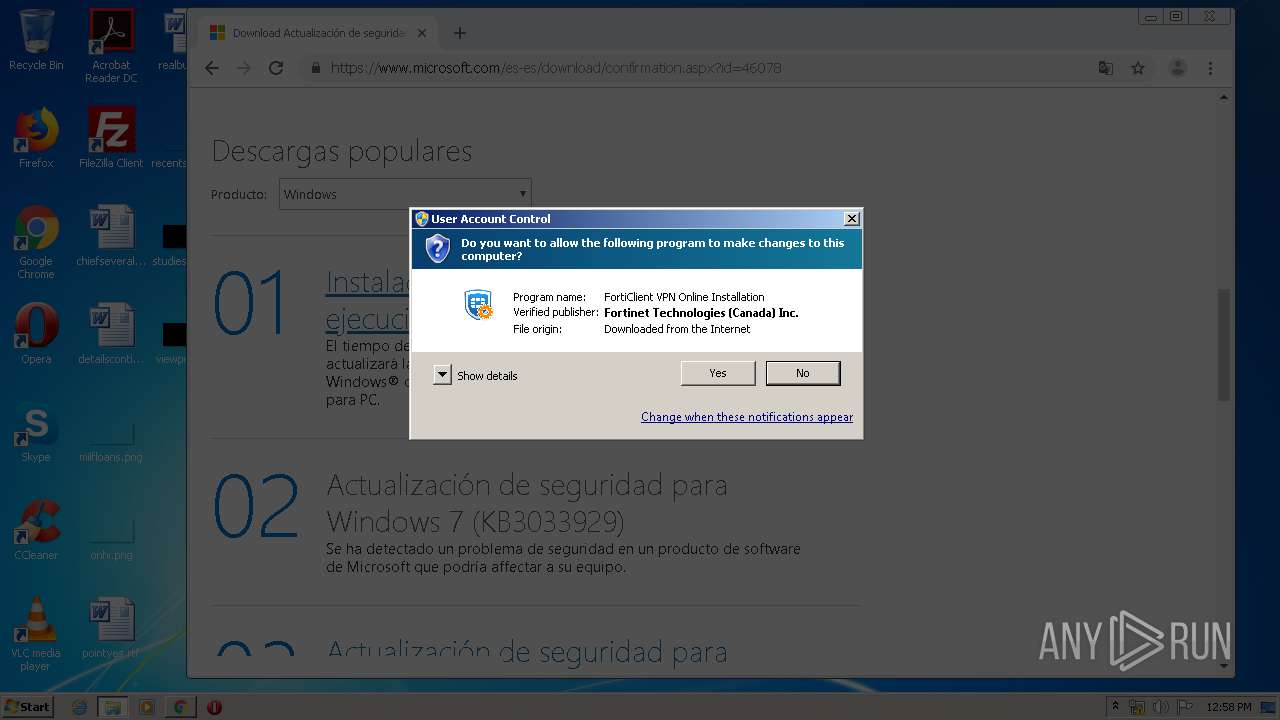Click the taskbar clock showing 12:58 PM
Viewport: 1280px width, 720px height.
(x=1229, y=707)
